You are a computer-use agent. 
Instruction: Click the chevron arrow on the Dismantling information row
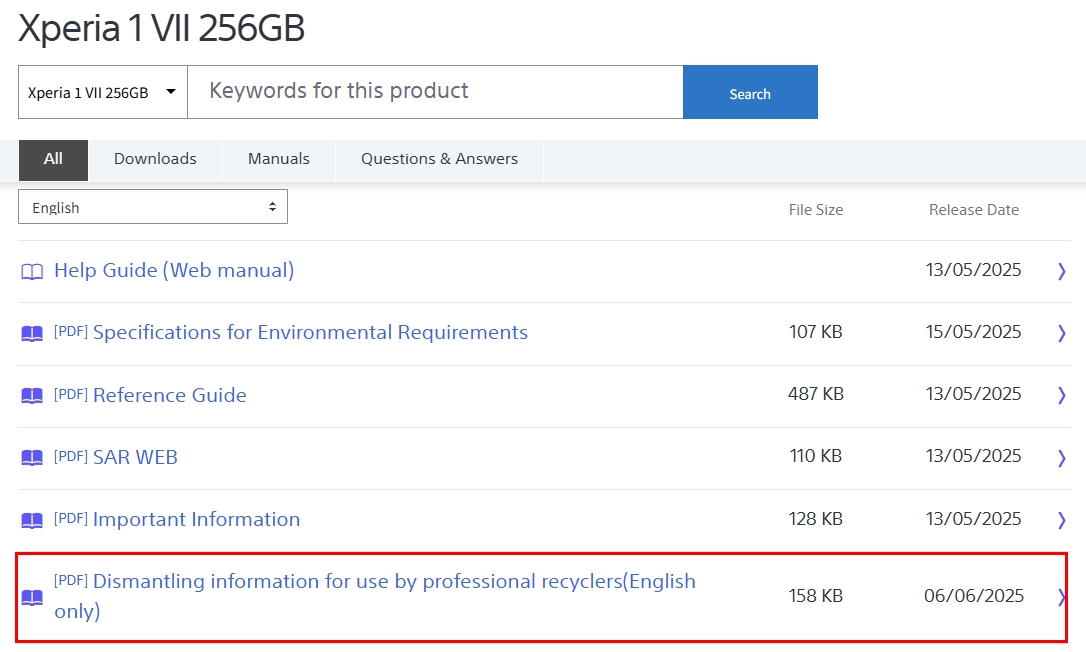1062,597
